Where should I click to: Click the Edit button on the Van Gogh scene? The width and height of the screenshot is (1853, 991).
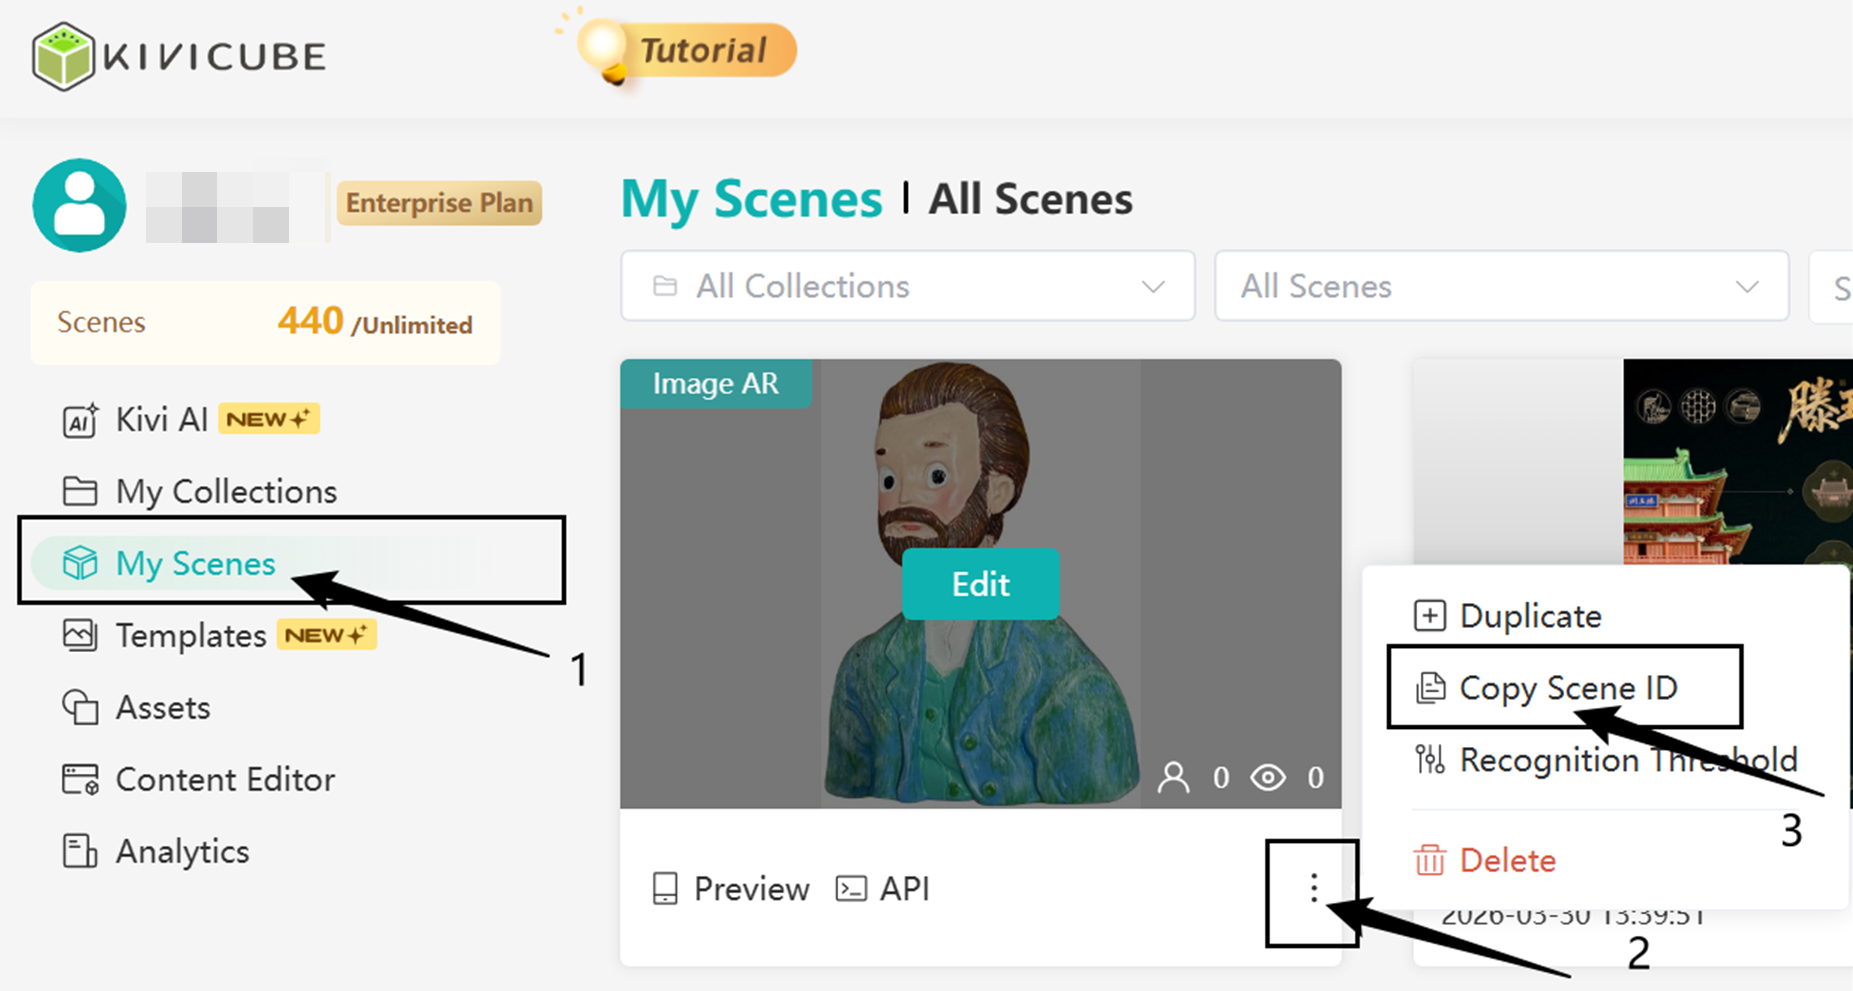pyautogui.click(x=980, y=584)
